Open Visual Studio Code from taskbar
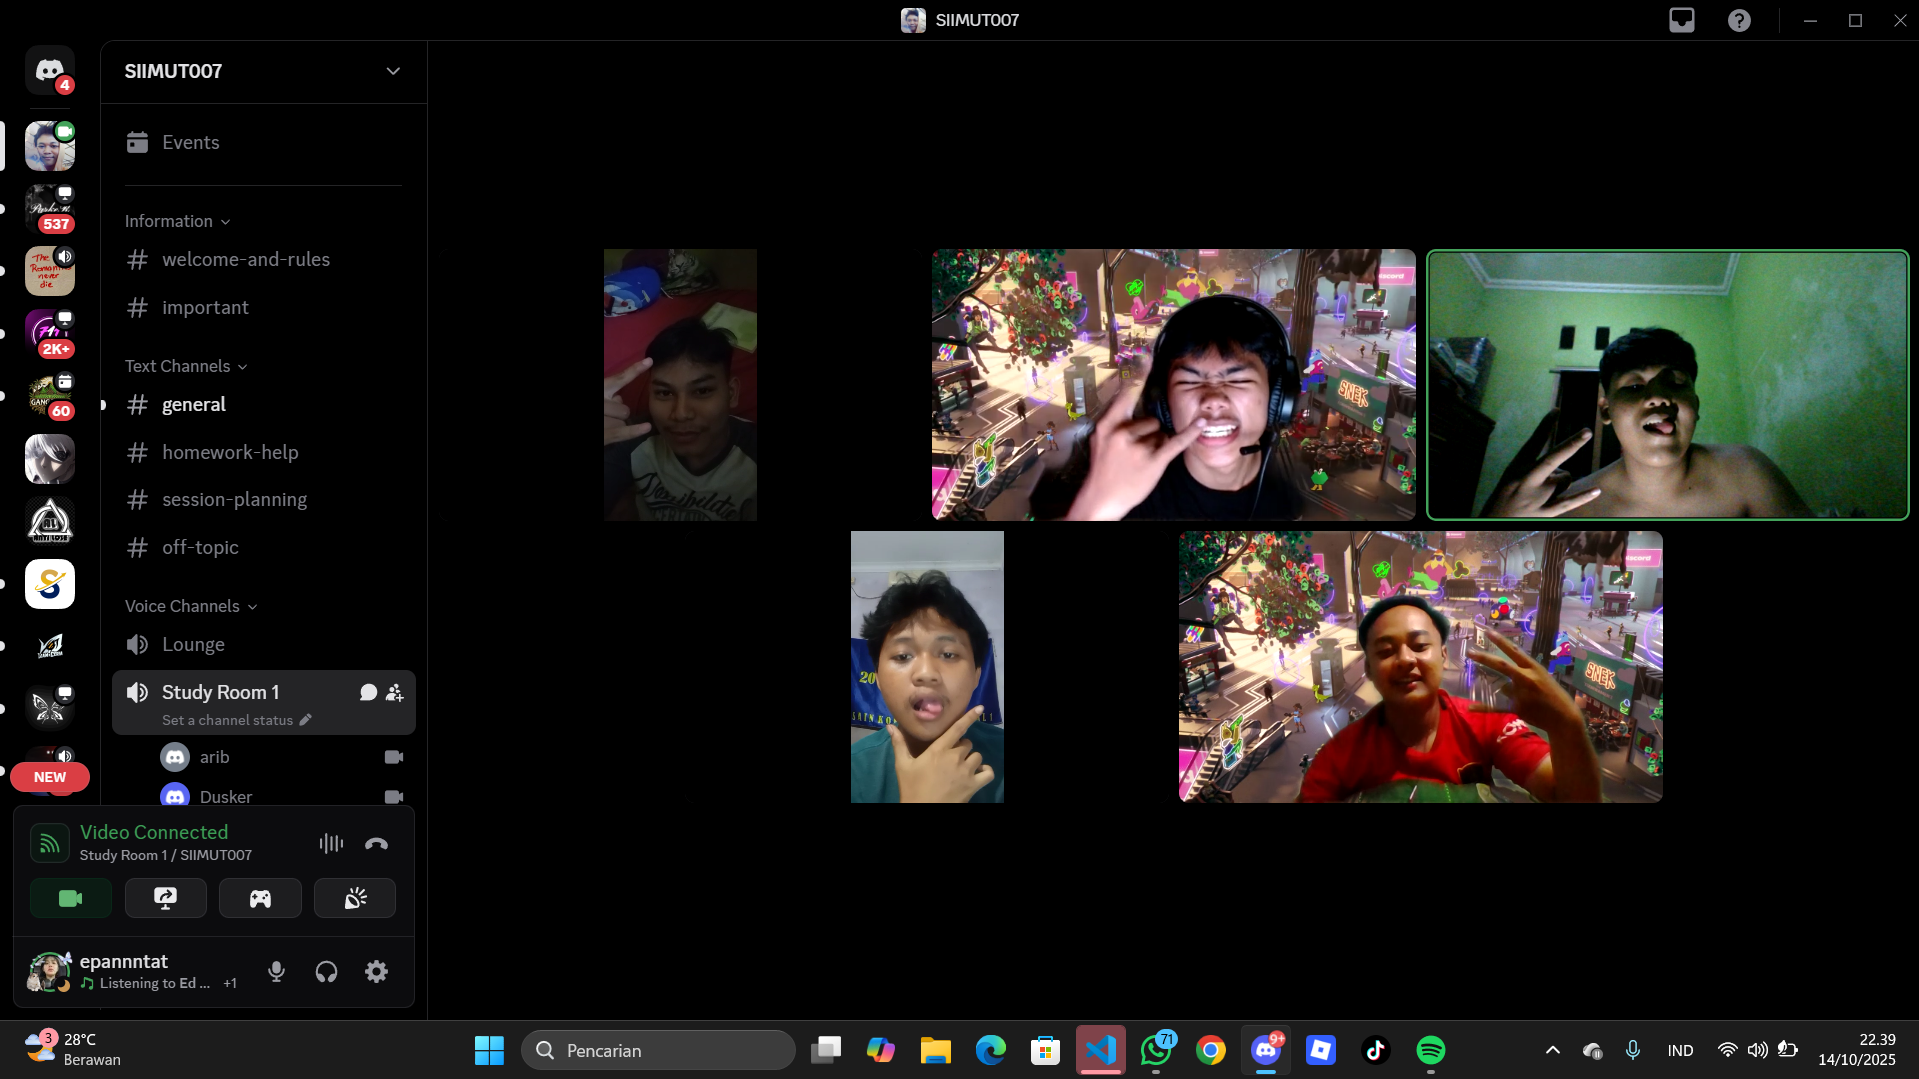The image size is (1919, 1079). click(1101, 1050)
